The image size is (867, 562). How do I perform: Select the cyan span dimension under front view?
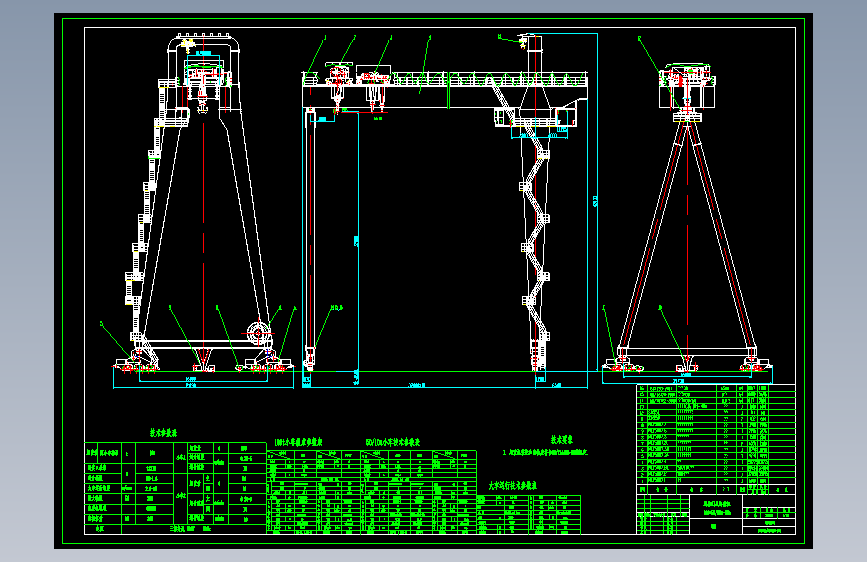420,386
